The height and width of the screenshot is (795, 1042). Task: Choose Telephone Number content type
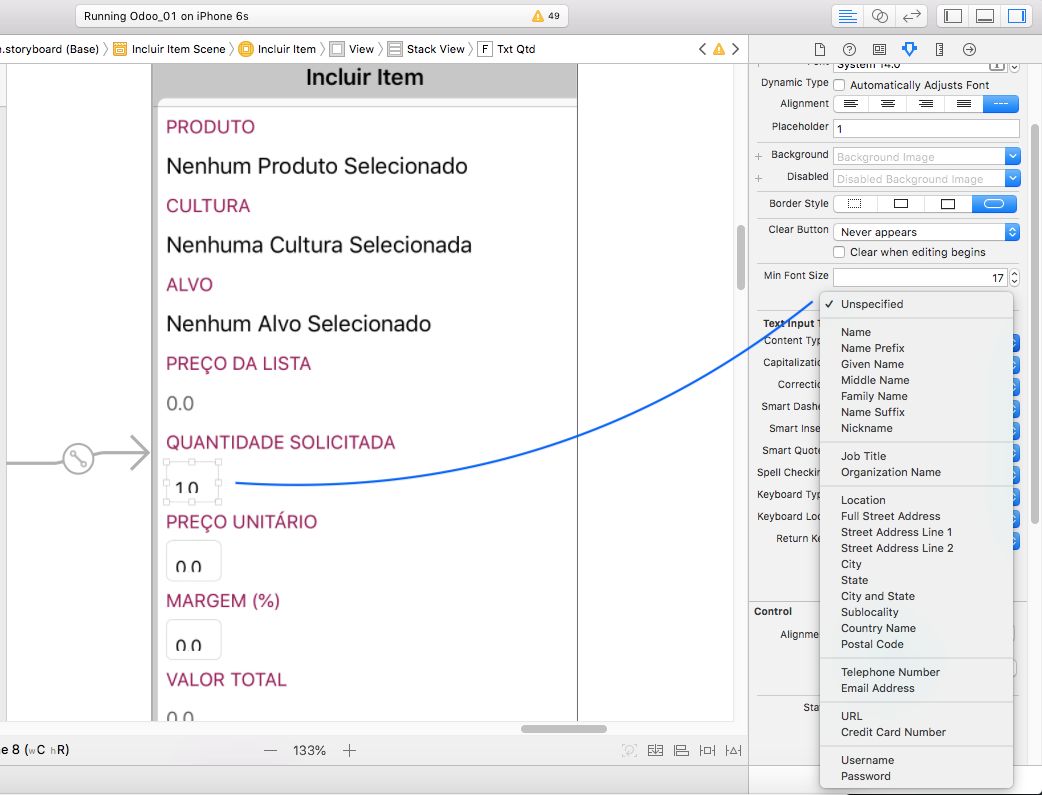(916, 672)
